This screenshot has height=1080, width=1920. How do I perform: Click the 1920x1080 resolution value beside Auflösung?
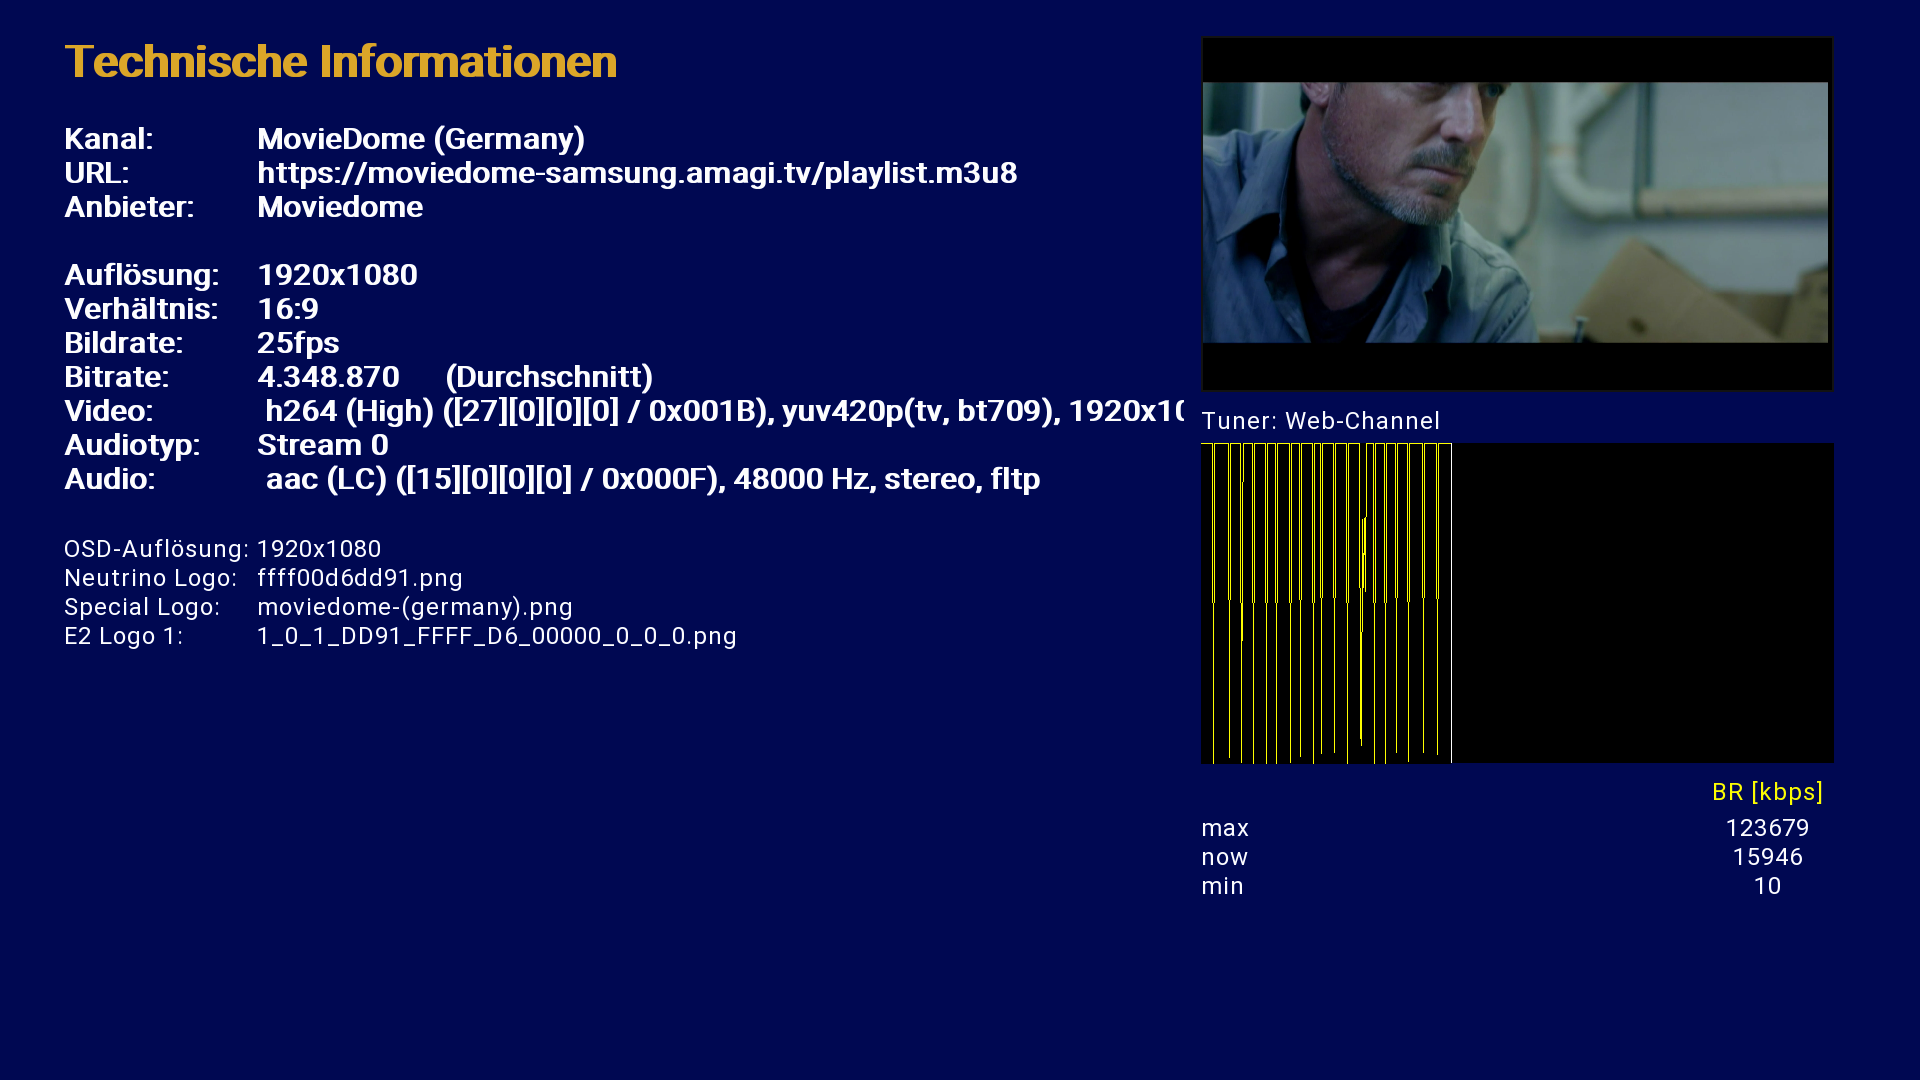point(337,275)
